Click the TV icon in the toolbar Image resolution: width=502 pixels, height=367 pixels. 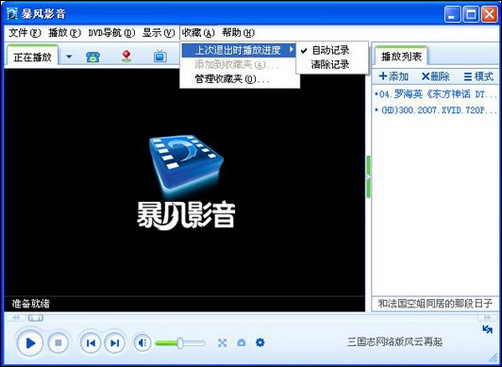click(160, 56)
